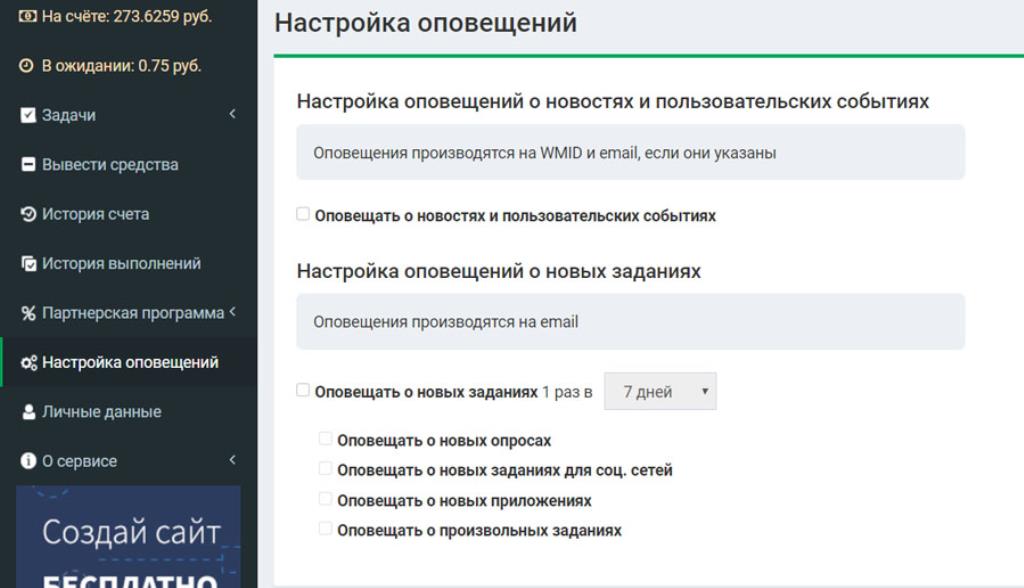Tick the Оповещать о новых опросах checkbox
Viewport: 1024px width, 588px height.
pos(325,439)
